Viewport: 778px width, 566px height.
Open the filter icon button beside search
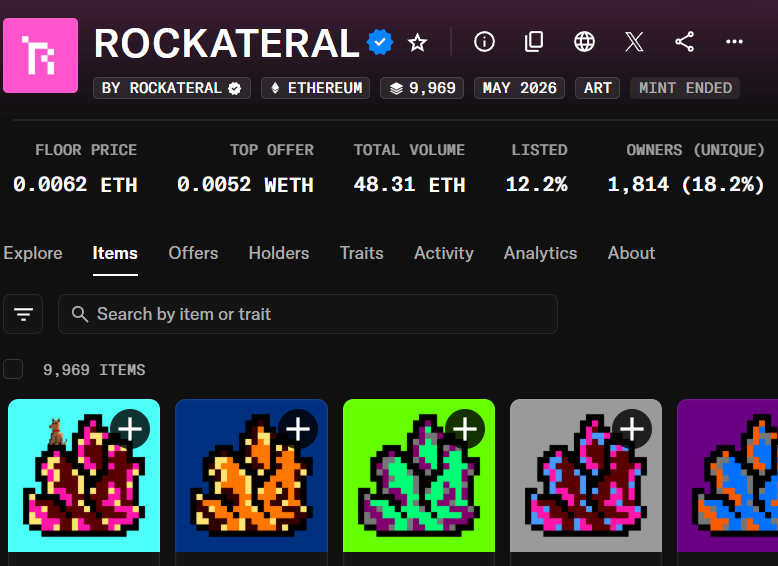point(23,314)
